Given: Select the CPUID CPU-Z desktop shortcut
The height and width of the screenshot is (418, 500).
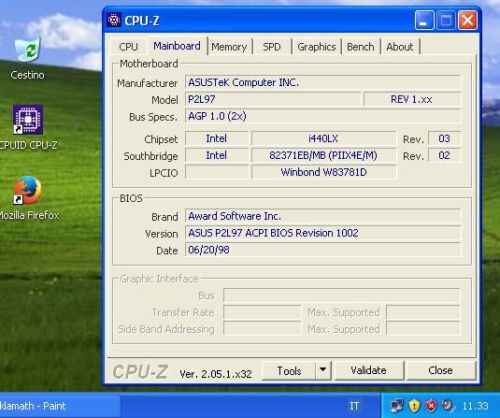Looking at the screenshot, I should pyautogui.click(x=28, y=119).
